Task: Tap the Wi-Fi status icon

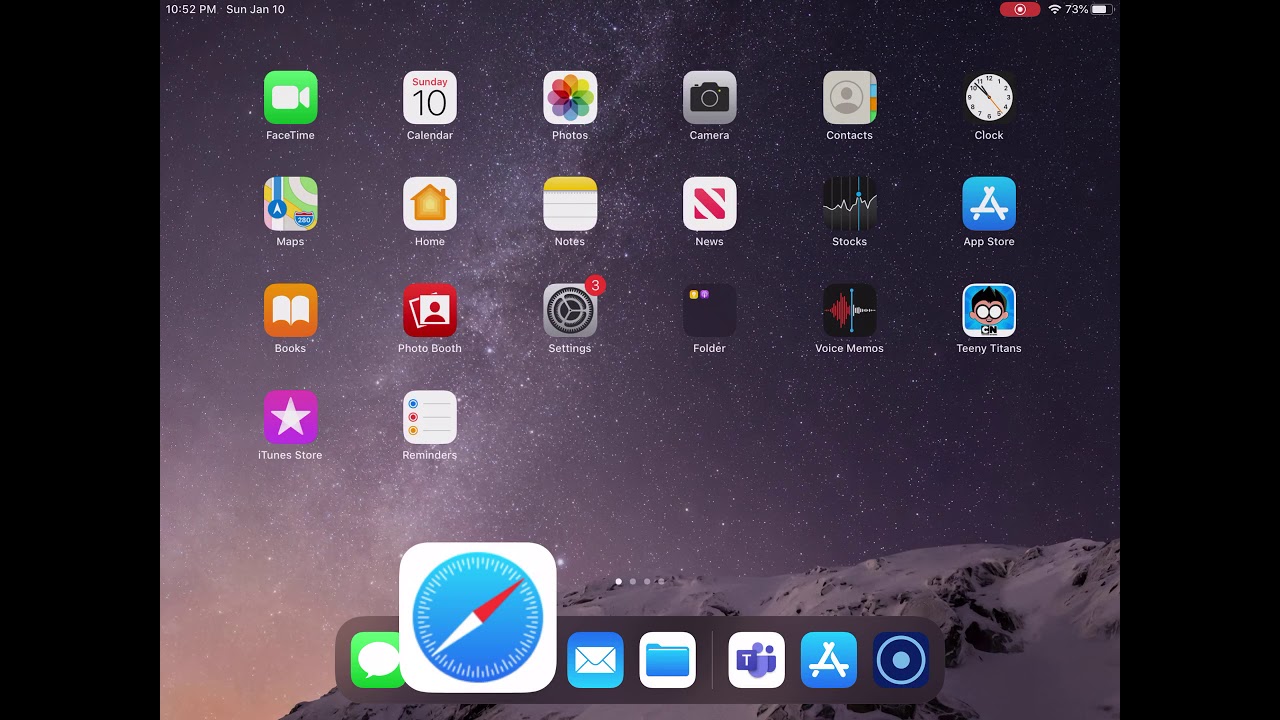Action: (1054, 9)
